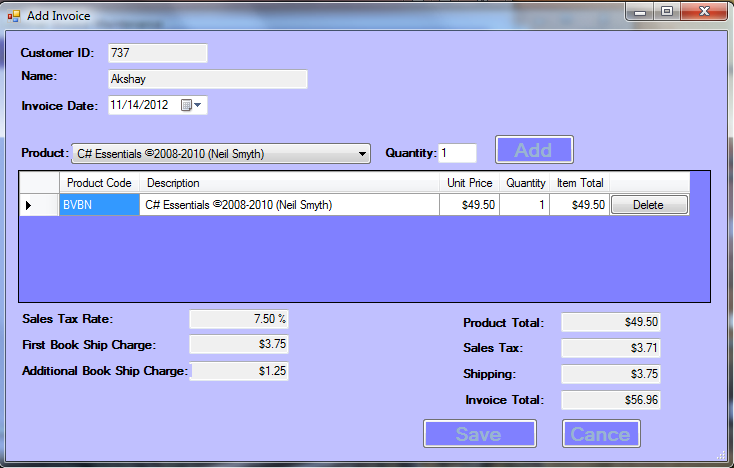
Task: Delete the C# Essentials row
Action: coord(648,205)
